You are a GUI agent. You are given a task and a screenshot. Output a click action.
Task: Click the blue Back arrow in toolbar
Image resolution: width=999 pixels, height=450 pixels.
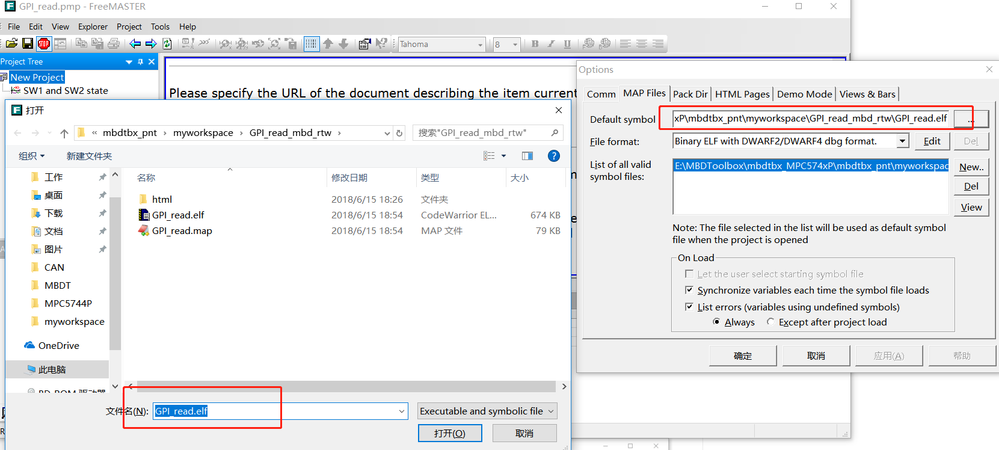coord(135,44)
